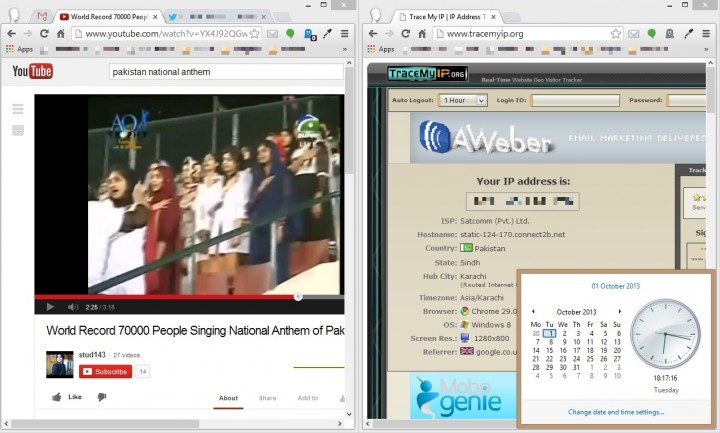The height and width of the screenshot is (433, 720).
Task: Open the Add to tab under the video
Action: pyautogui.click(x=308, y=398)
